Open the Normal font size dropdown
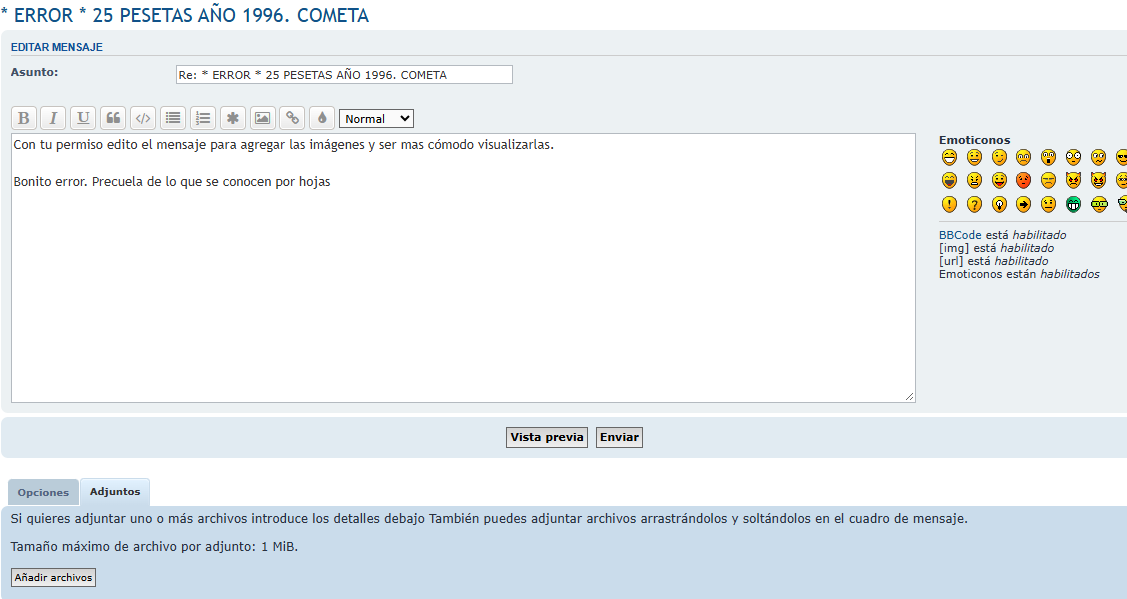1127x599 pixels. (376, 119)
